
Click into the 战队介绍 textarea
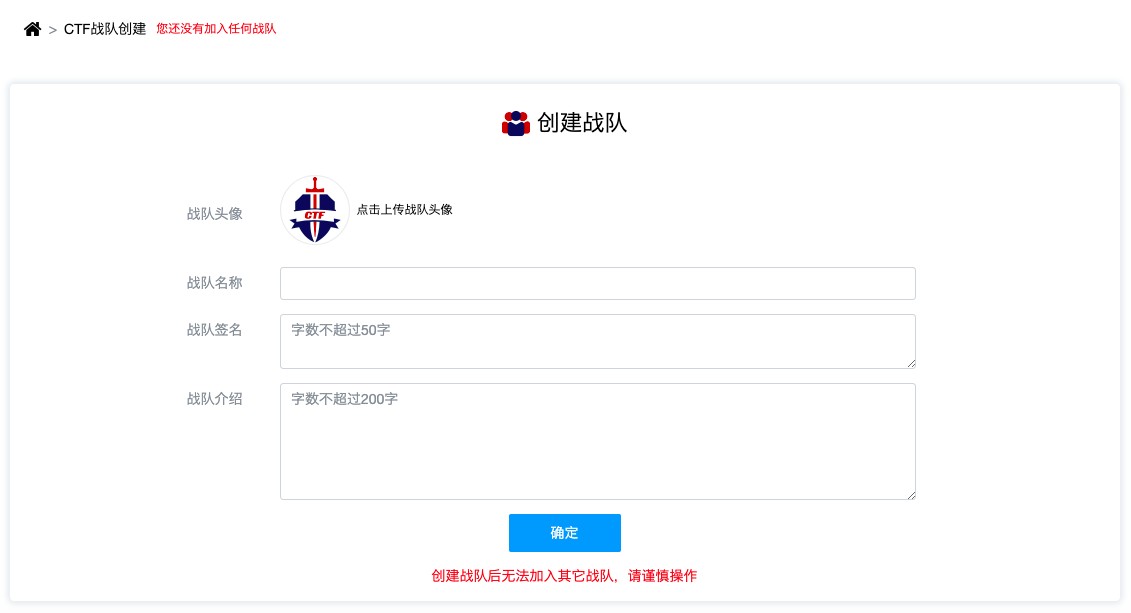pyautogui.click(x=598, y=441)
